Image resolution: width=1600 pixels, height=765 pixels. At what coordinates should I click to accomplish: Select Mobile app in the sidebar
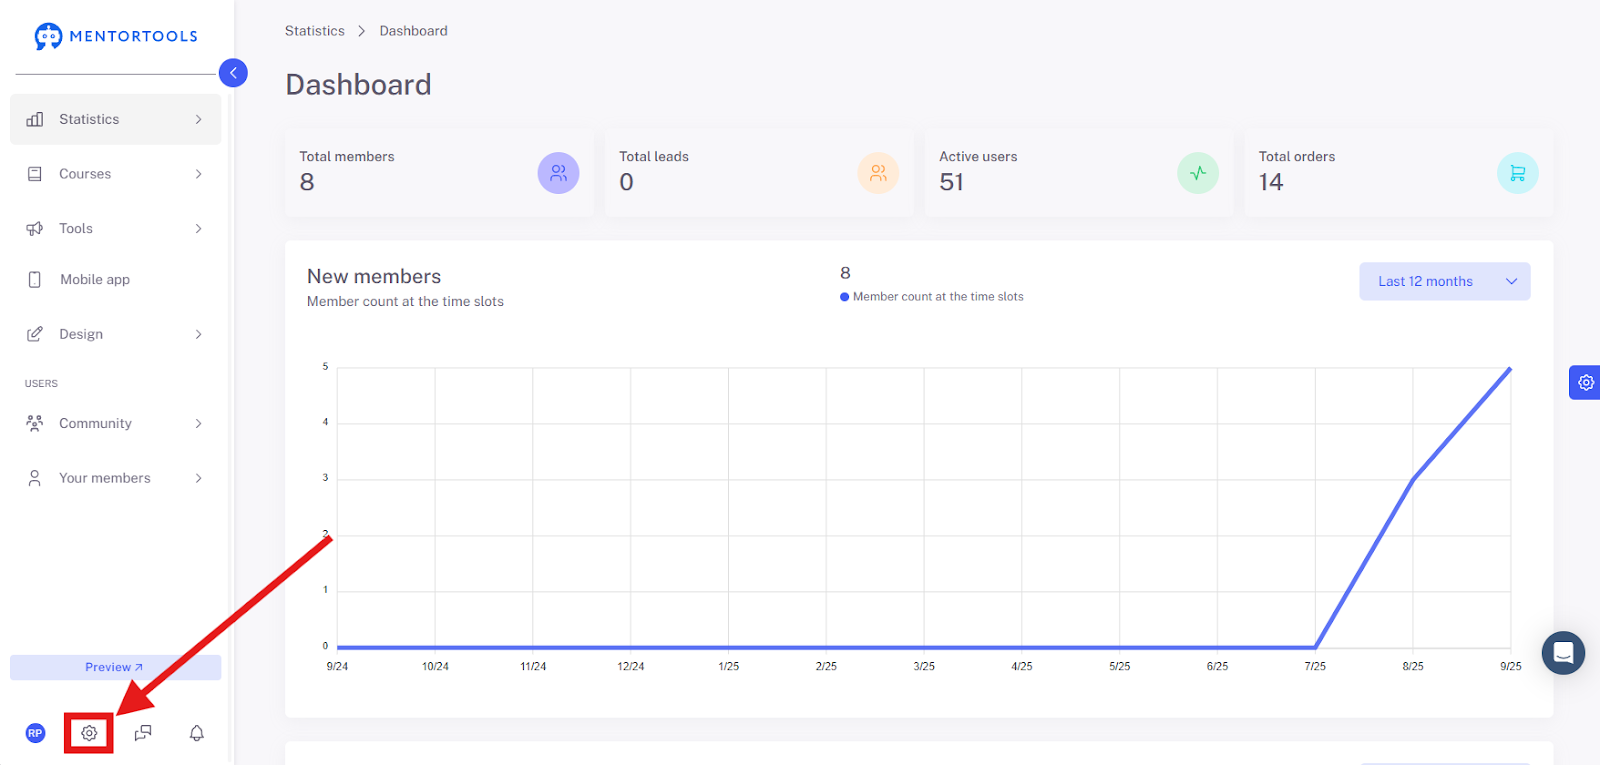click(x=115, y=280)
